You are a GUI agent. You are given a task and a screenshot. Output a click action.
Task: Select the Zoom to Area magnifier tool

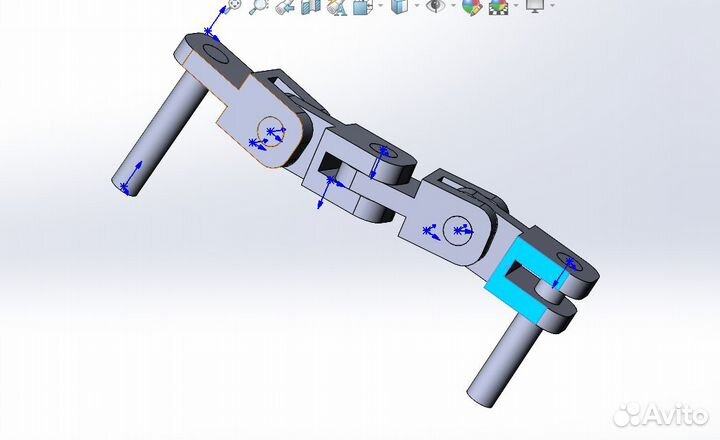click(x=259, y=6)
